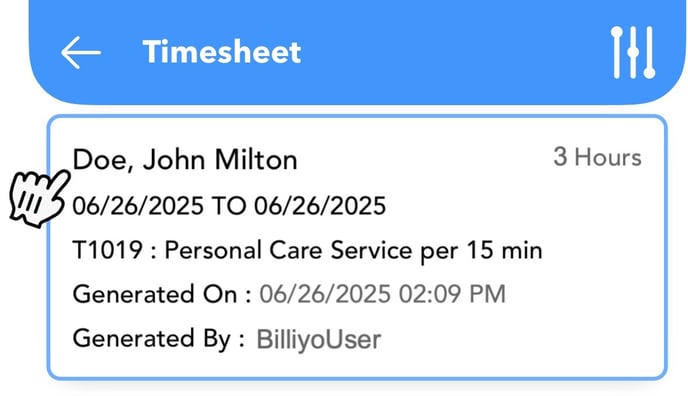
Task: Select the start date 06/26/2025 before TO
Action: (138, 206)
